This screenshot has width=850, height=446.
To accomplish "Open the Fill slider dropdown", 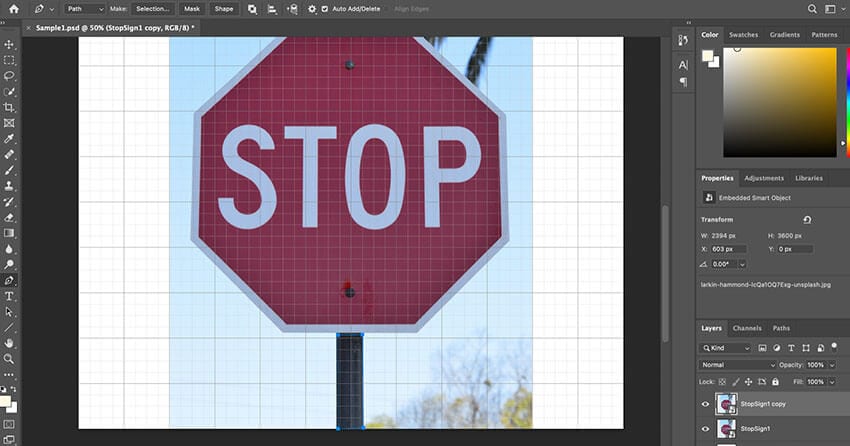I will point(832,382).
